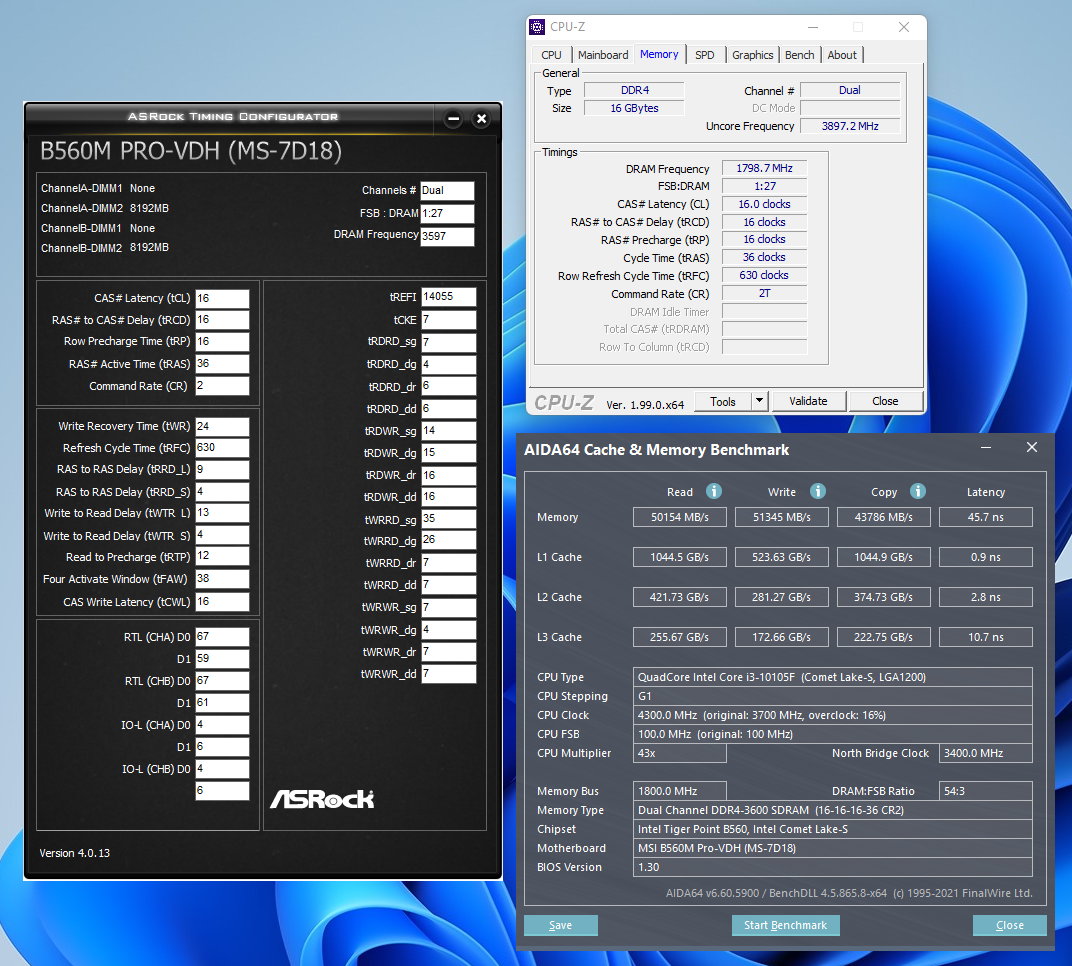Click the Tools button in CPU-Z

point(722,401)
